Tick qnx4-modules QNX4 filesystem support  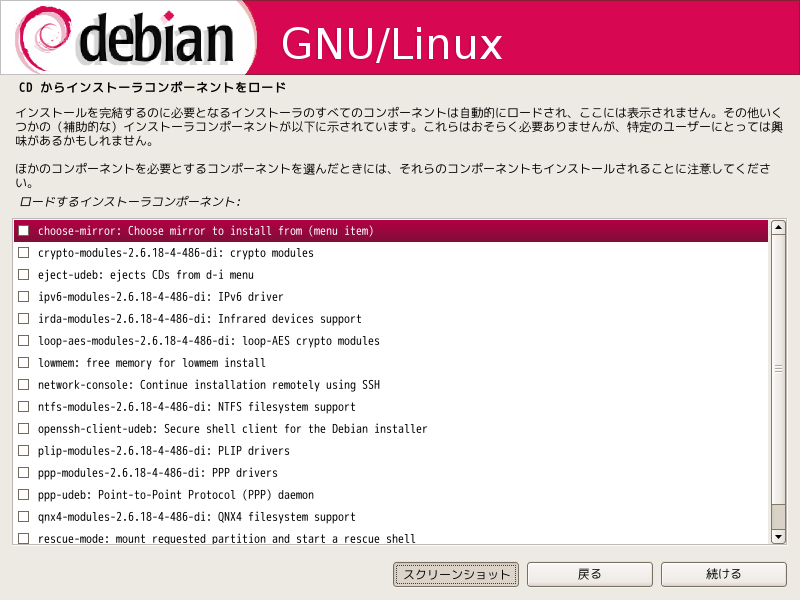click(x=23, y=516)
